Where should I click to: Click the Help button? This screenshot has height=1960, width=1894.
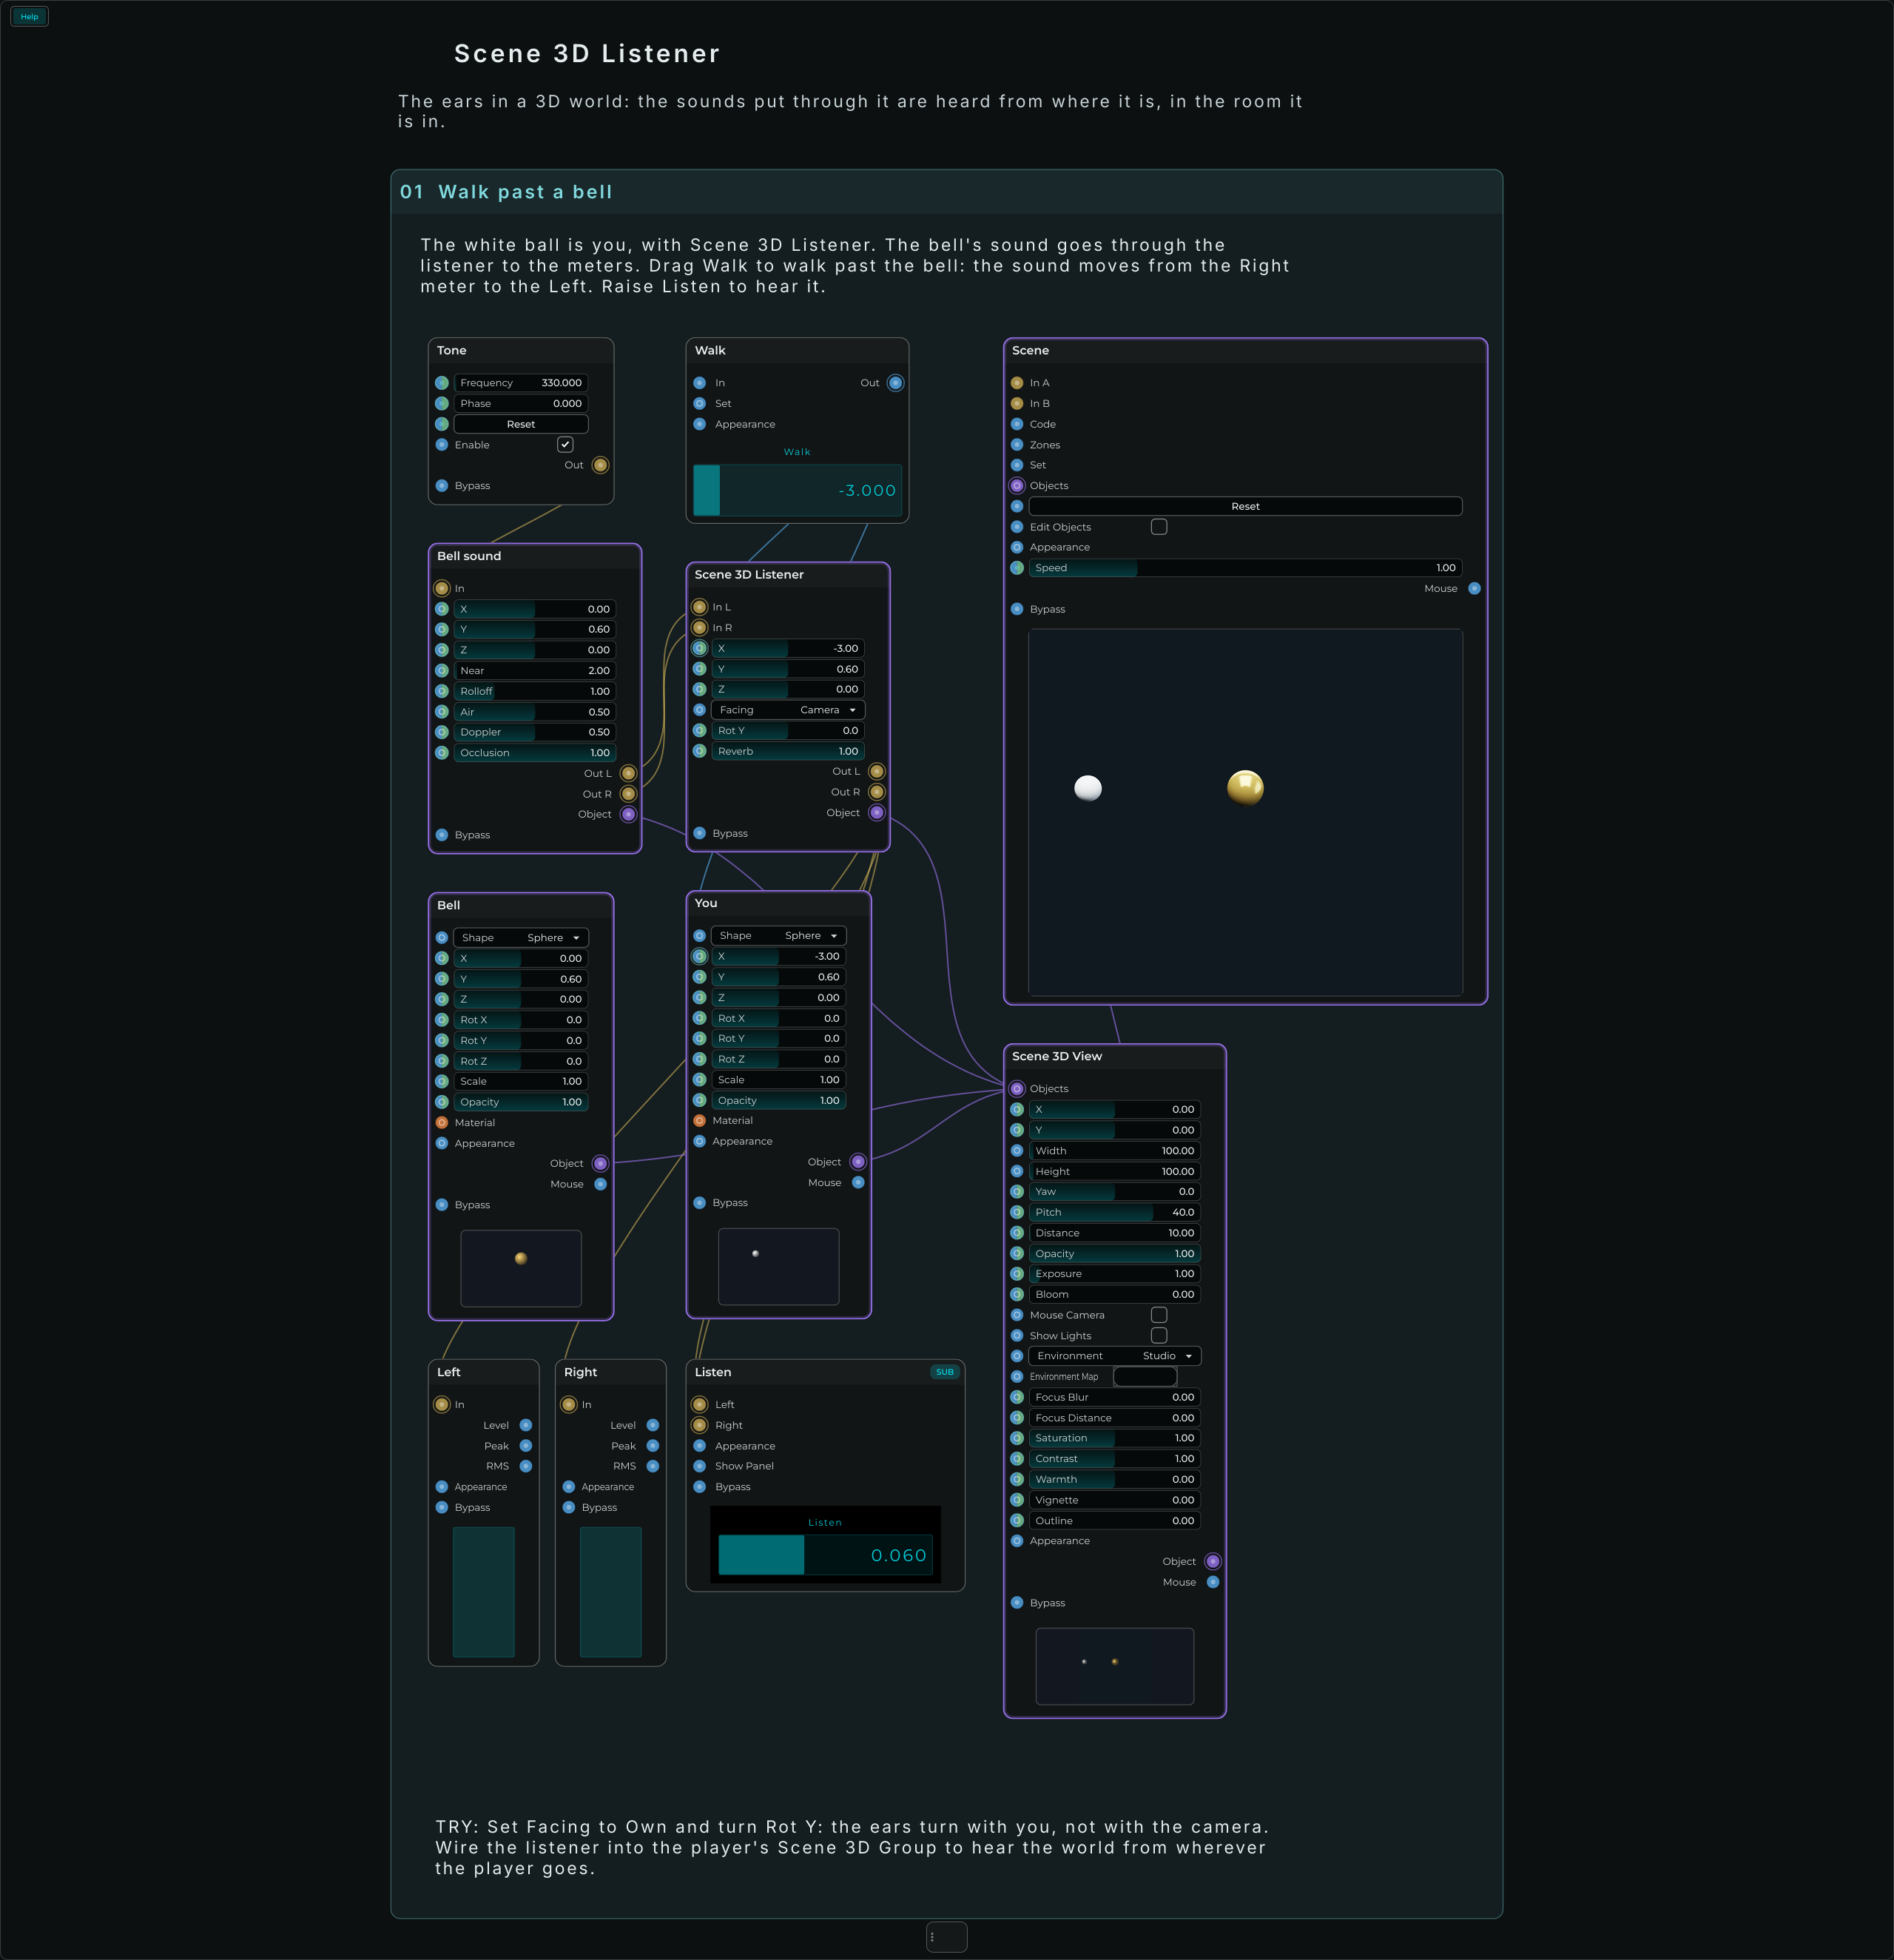pyautogui.click(x=29, y=16)
